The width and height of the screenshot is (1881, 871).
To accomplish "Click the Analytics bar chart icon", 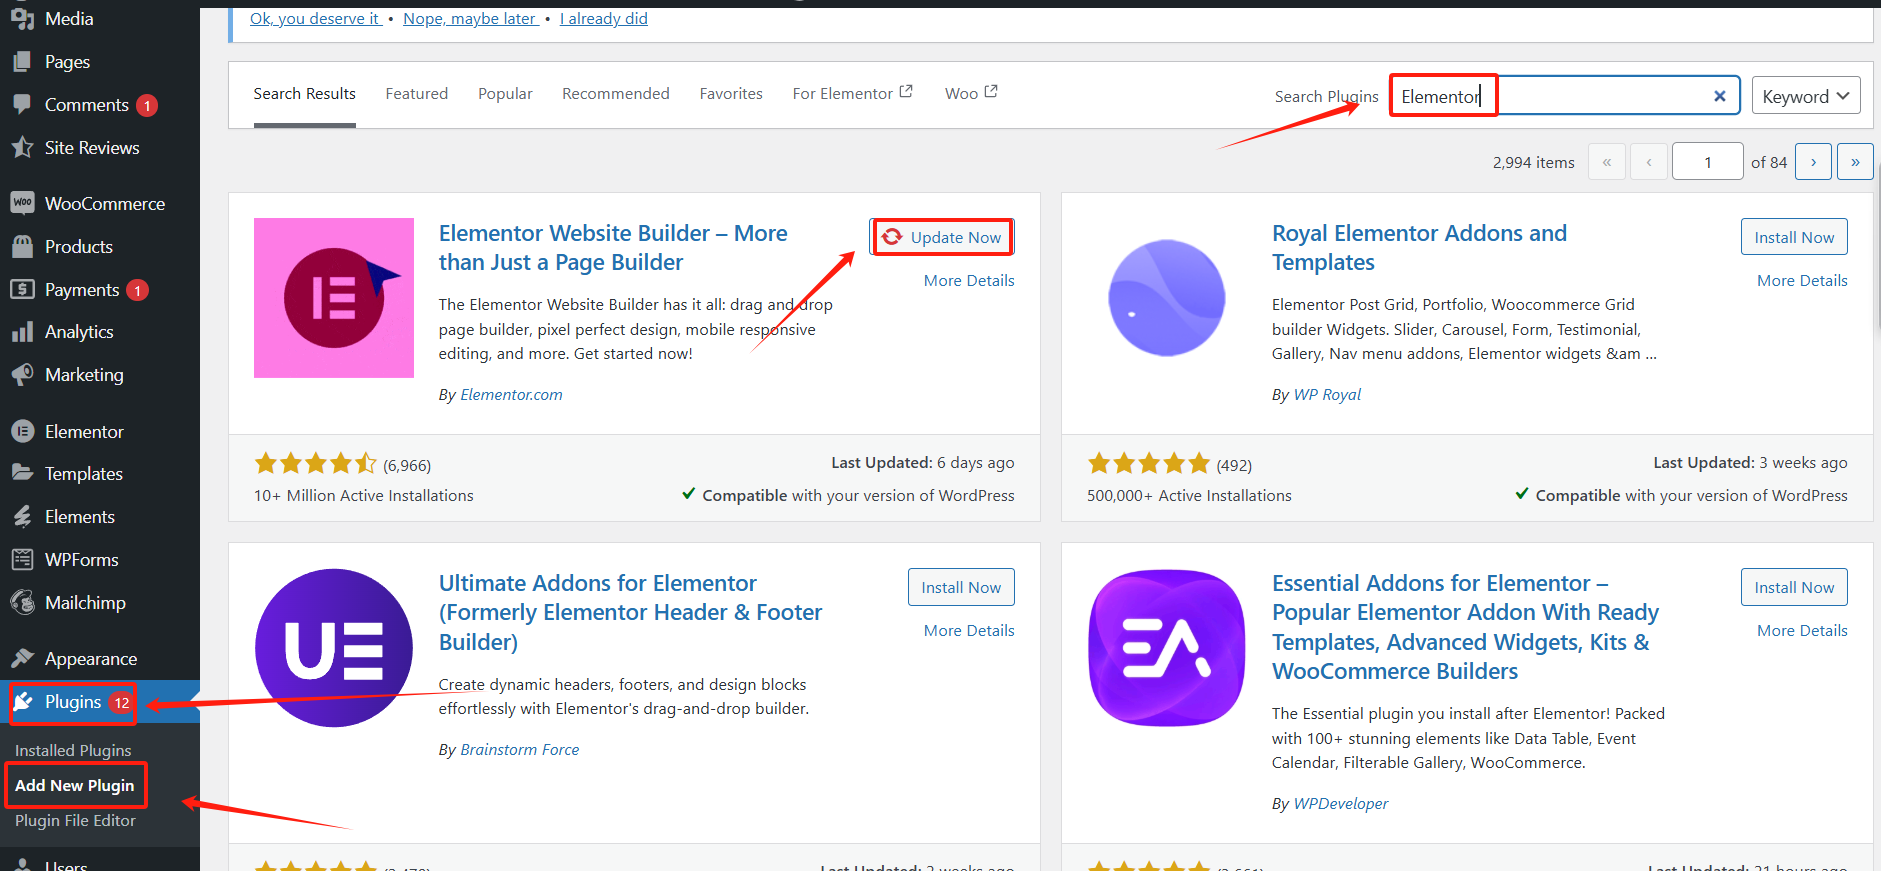I will pyautogui.click(x=22, y=332).
